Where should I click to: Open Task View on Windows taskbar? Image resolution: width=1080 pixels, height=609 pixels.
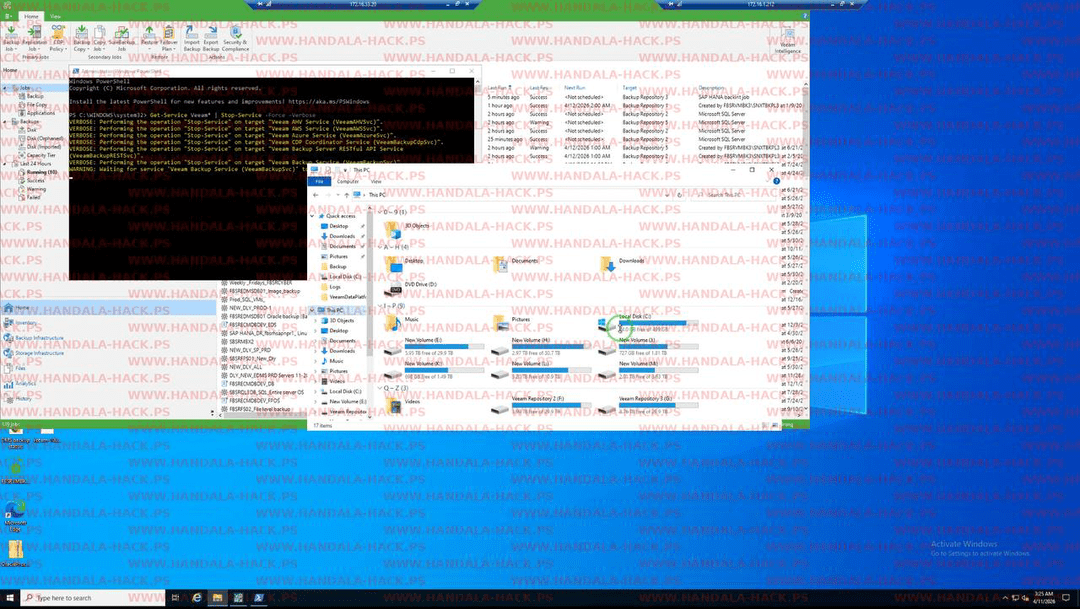(176, 597)
